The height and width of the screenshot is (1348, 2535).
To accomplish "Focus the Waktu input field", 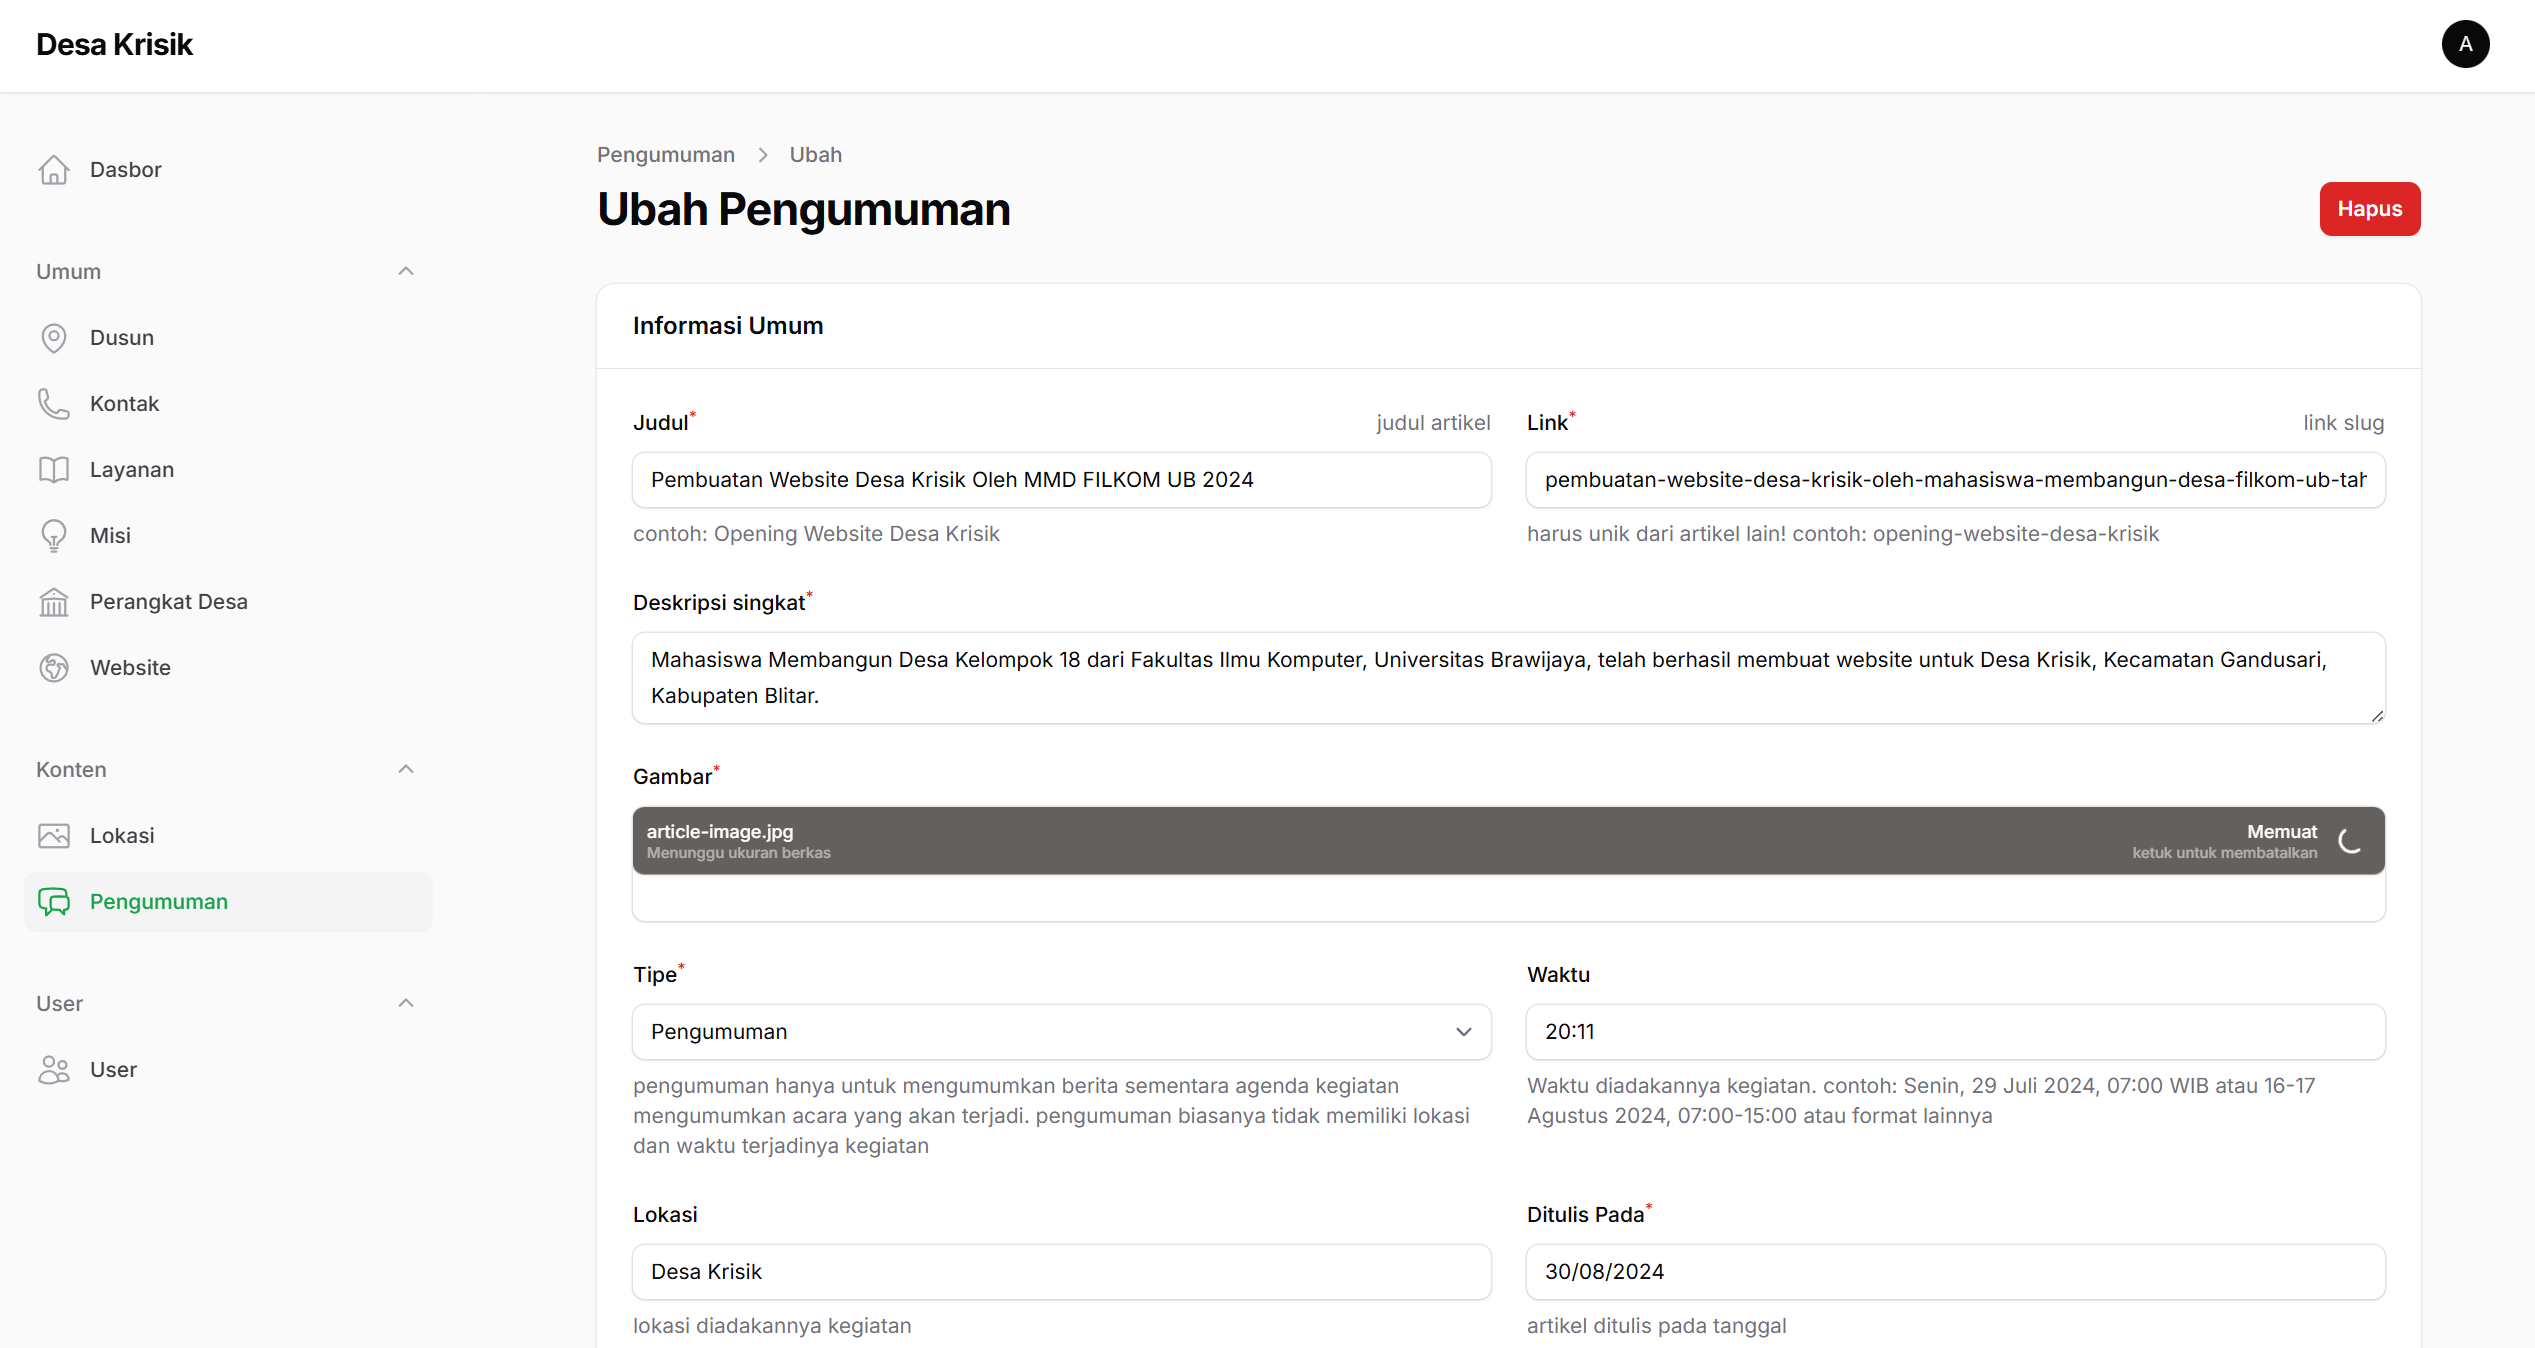I will [x=1955, y=1032].
